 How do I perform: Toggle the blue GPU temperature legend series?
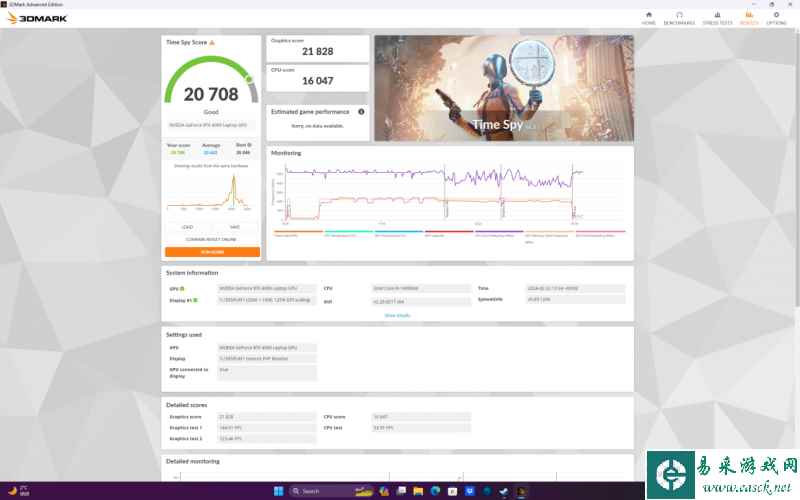point(398,233)
